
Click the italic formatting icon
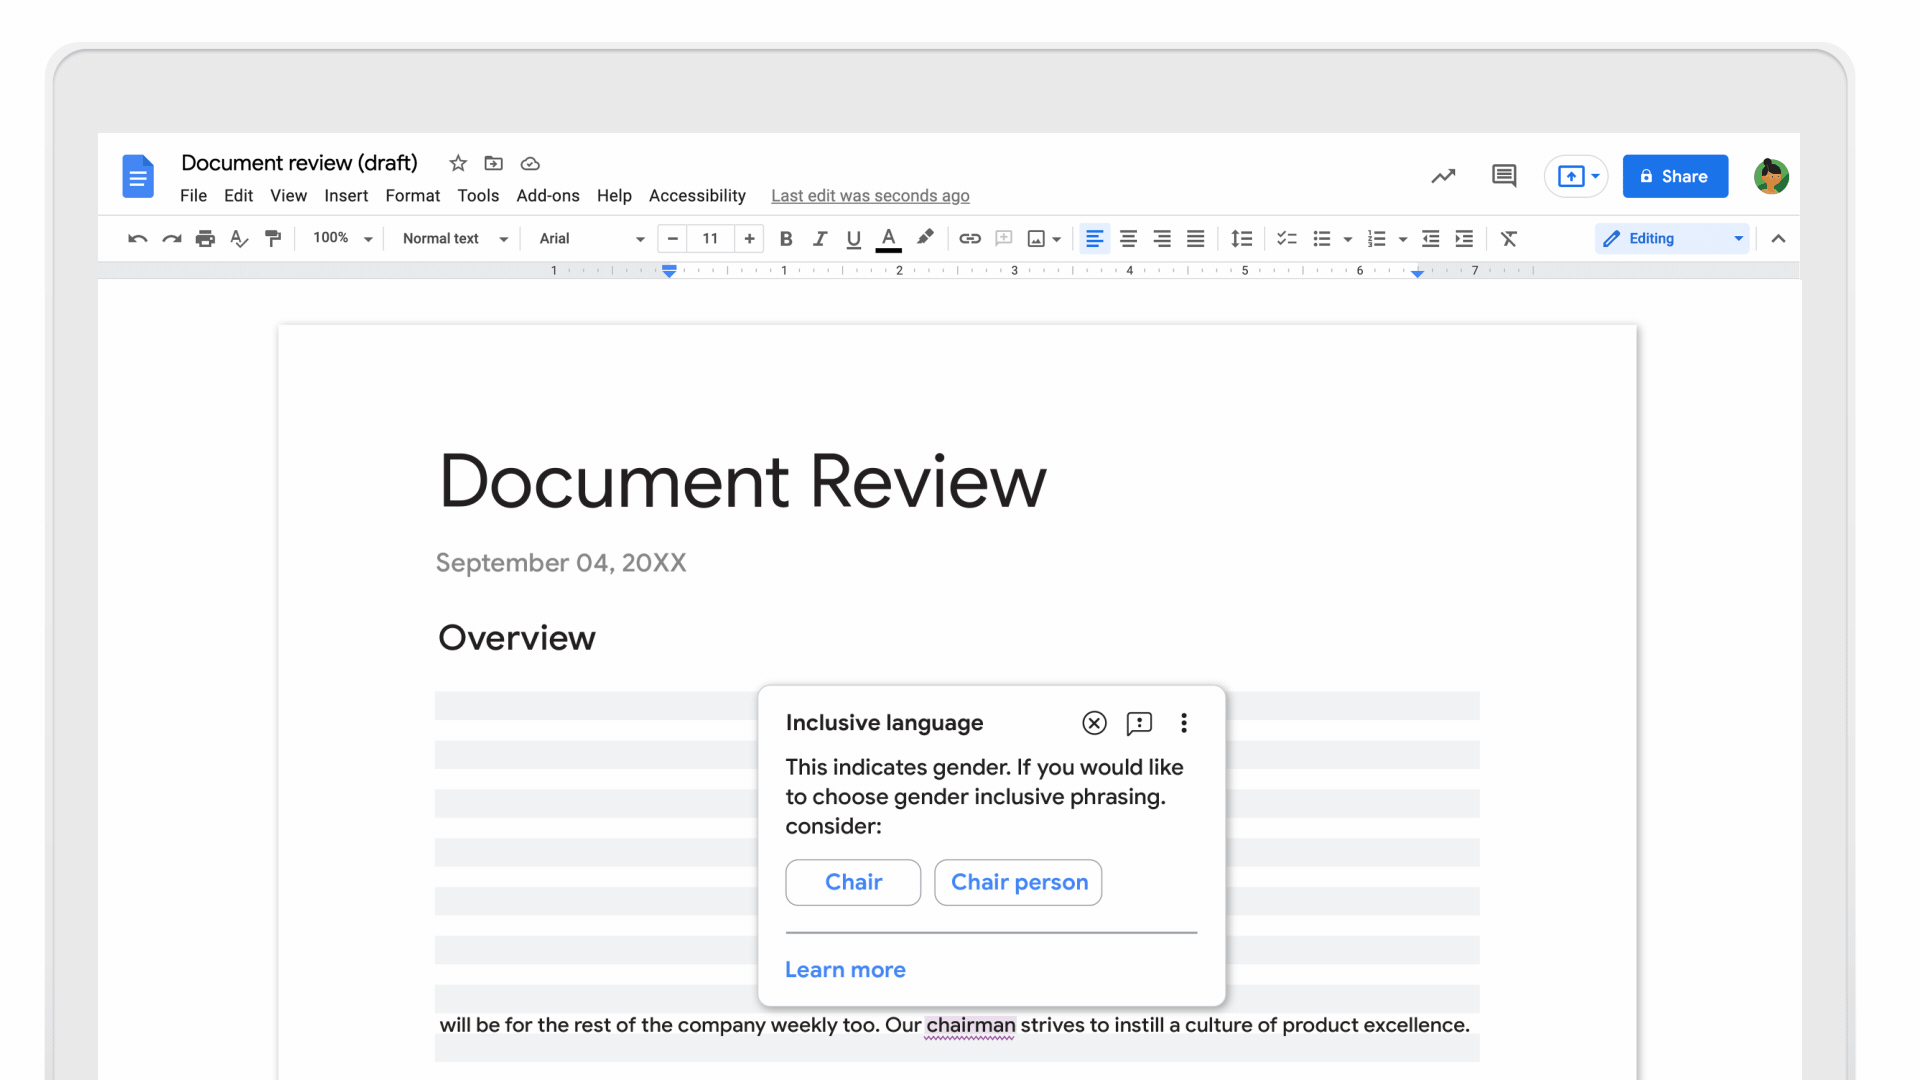(x=818, y=239)
